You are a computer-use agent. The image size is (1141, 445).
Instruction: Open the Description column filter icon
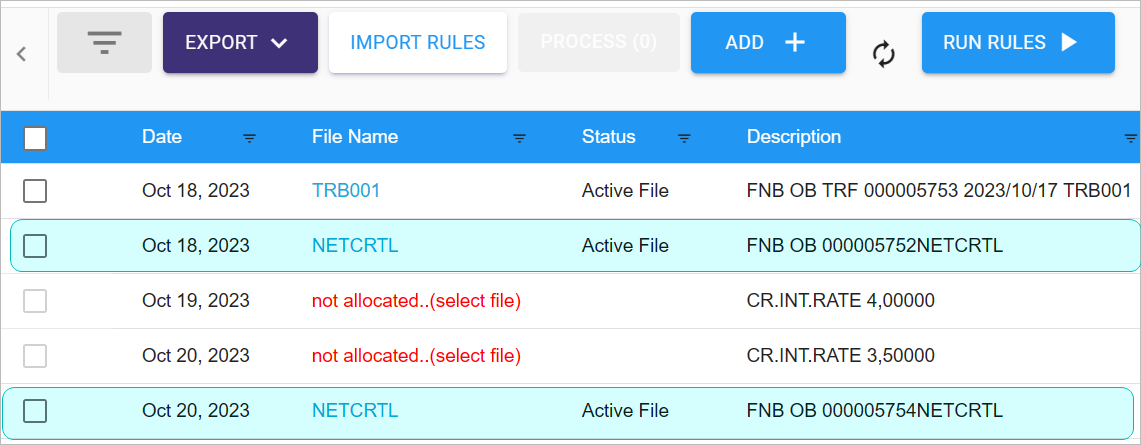tap(1131, 138)
